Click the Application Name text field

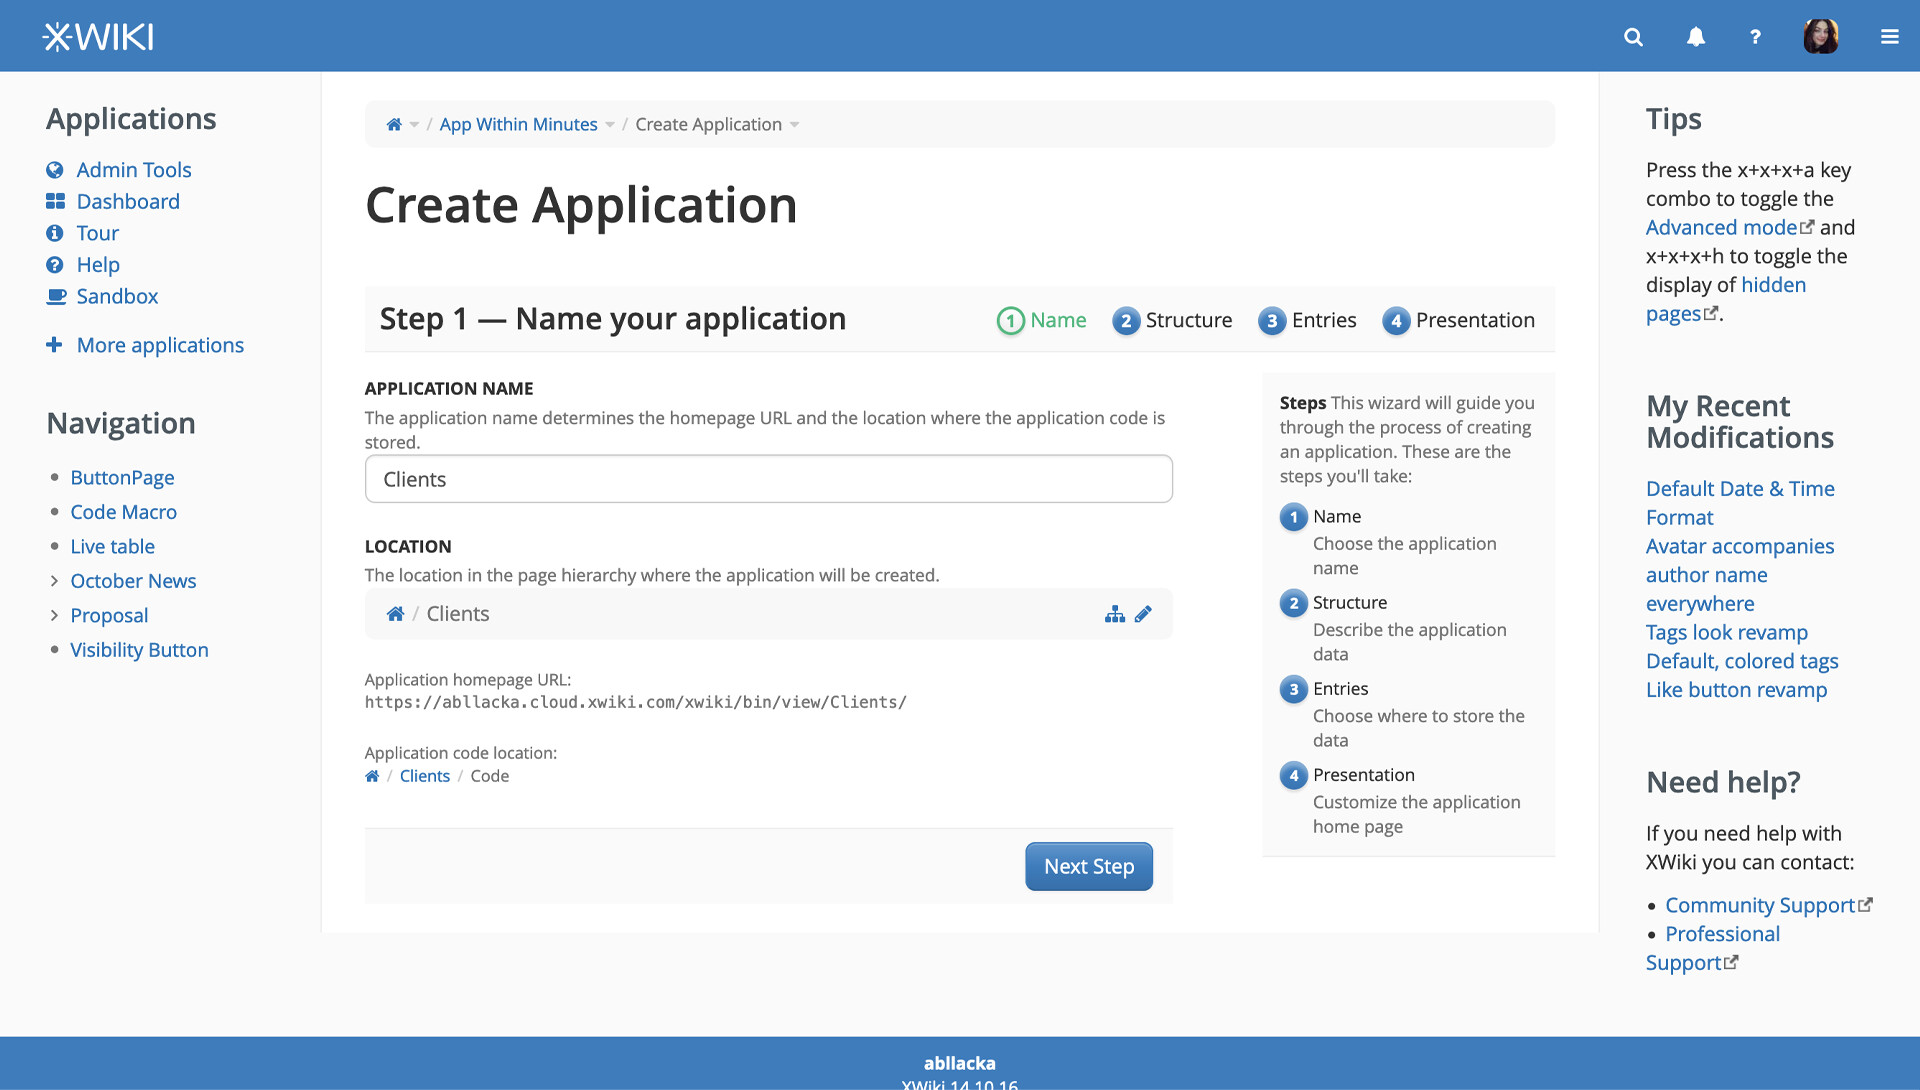pos(768,479)
